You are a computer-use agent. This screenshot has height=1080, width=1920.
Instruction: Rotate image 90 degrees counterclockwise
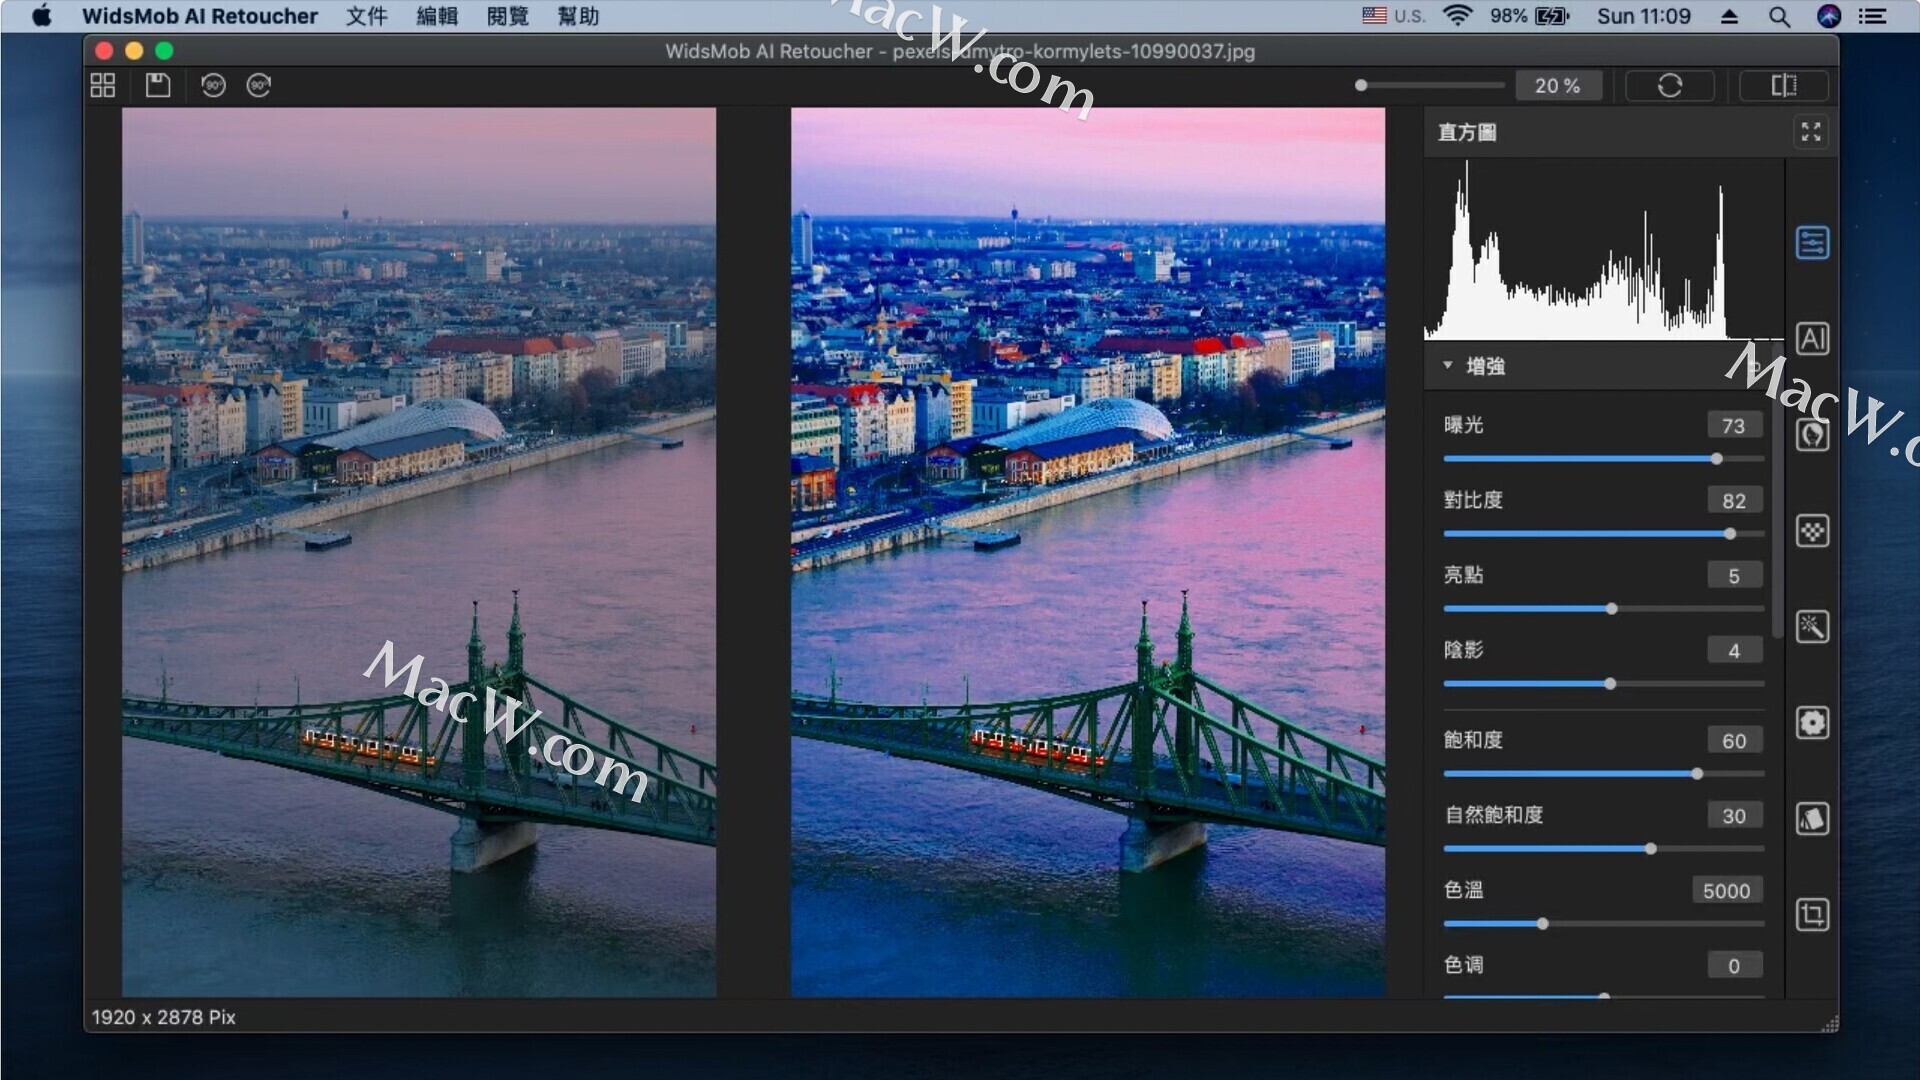(x=213, y=86)
